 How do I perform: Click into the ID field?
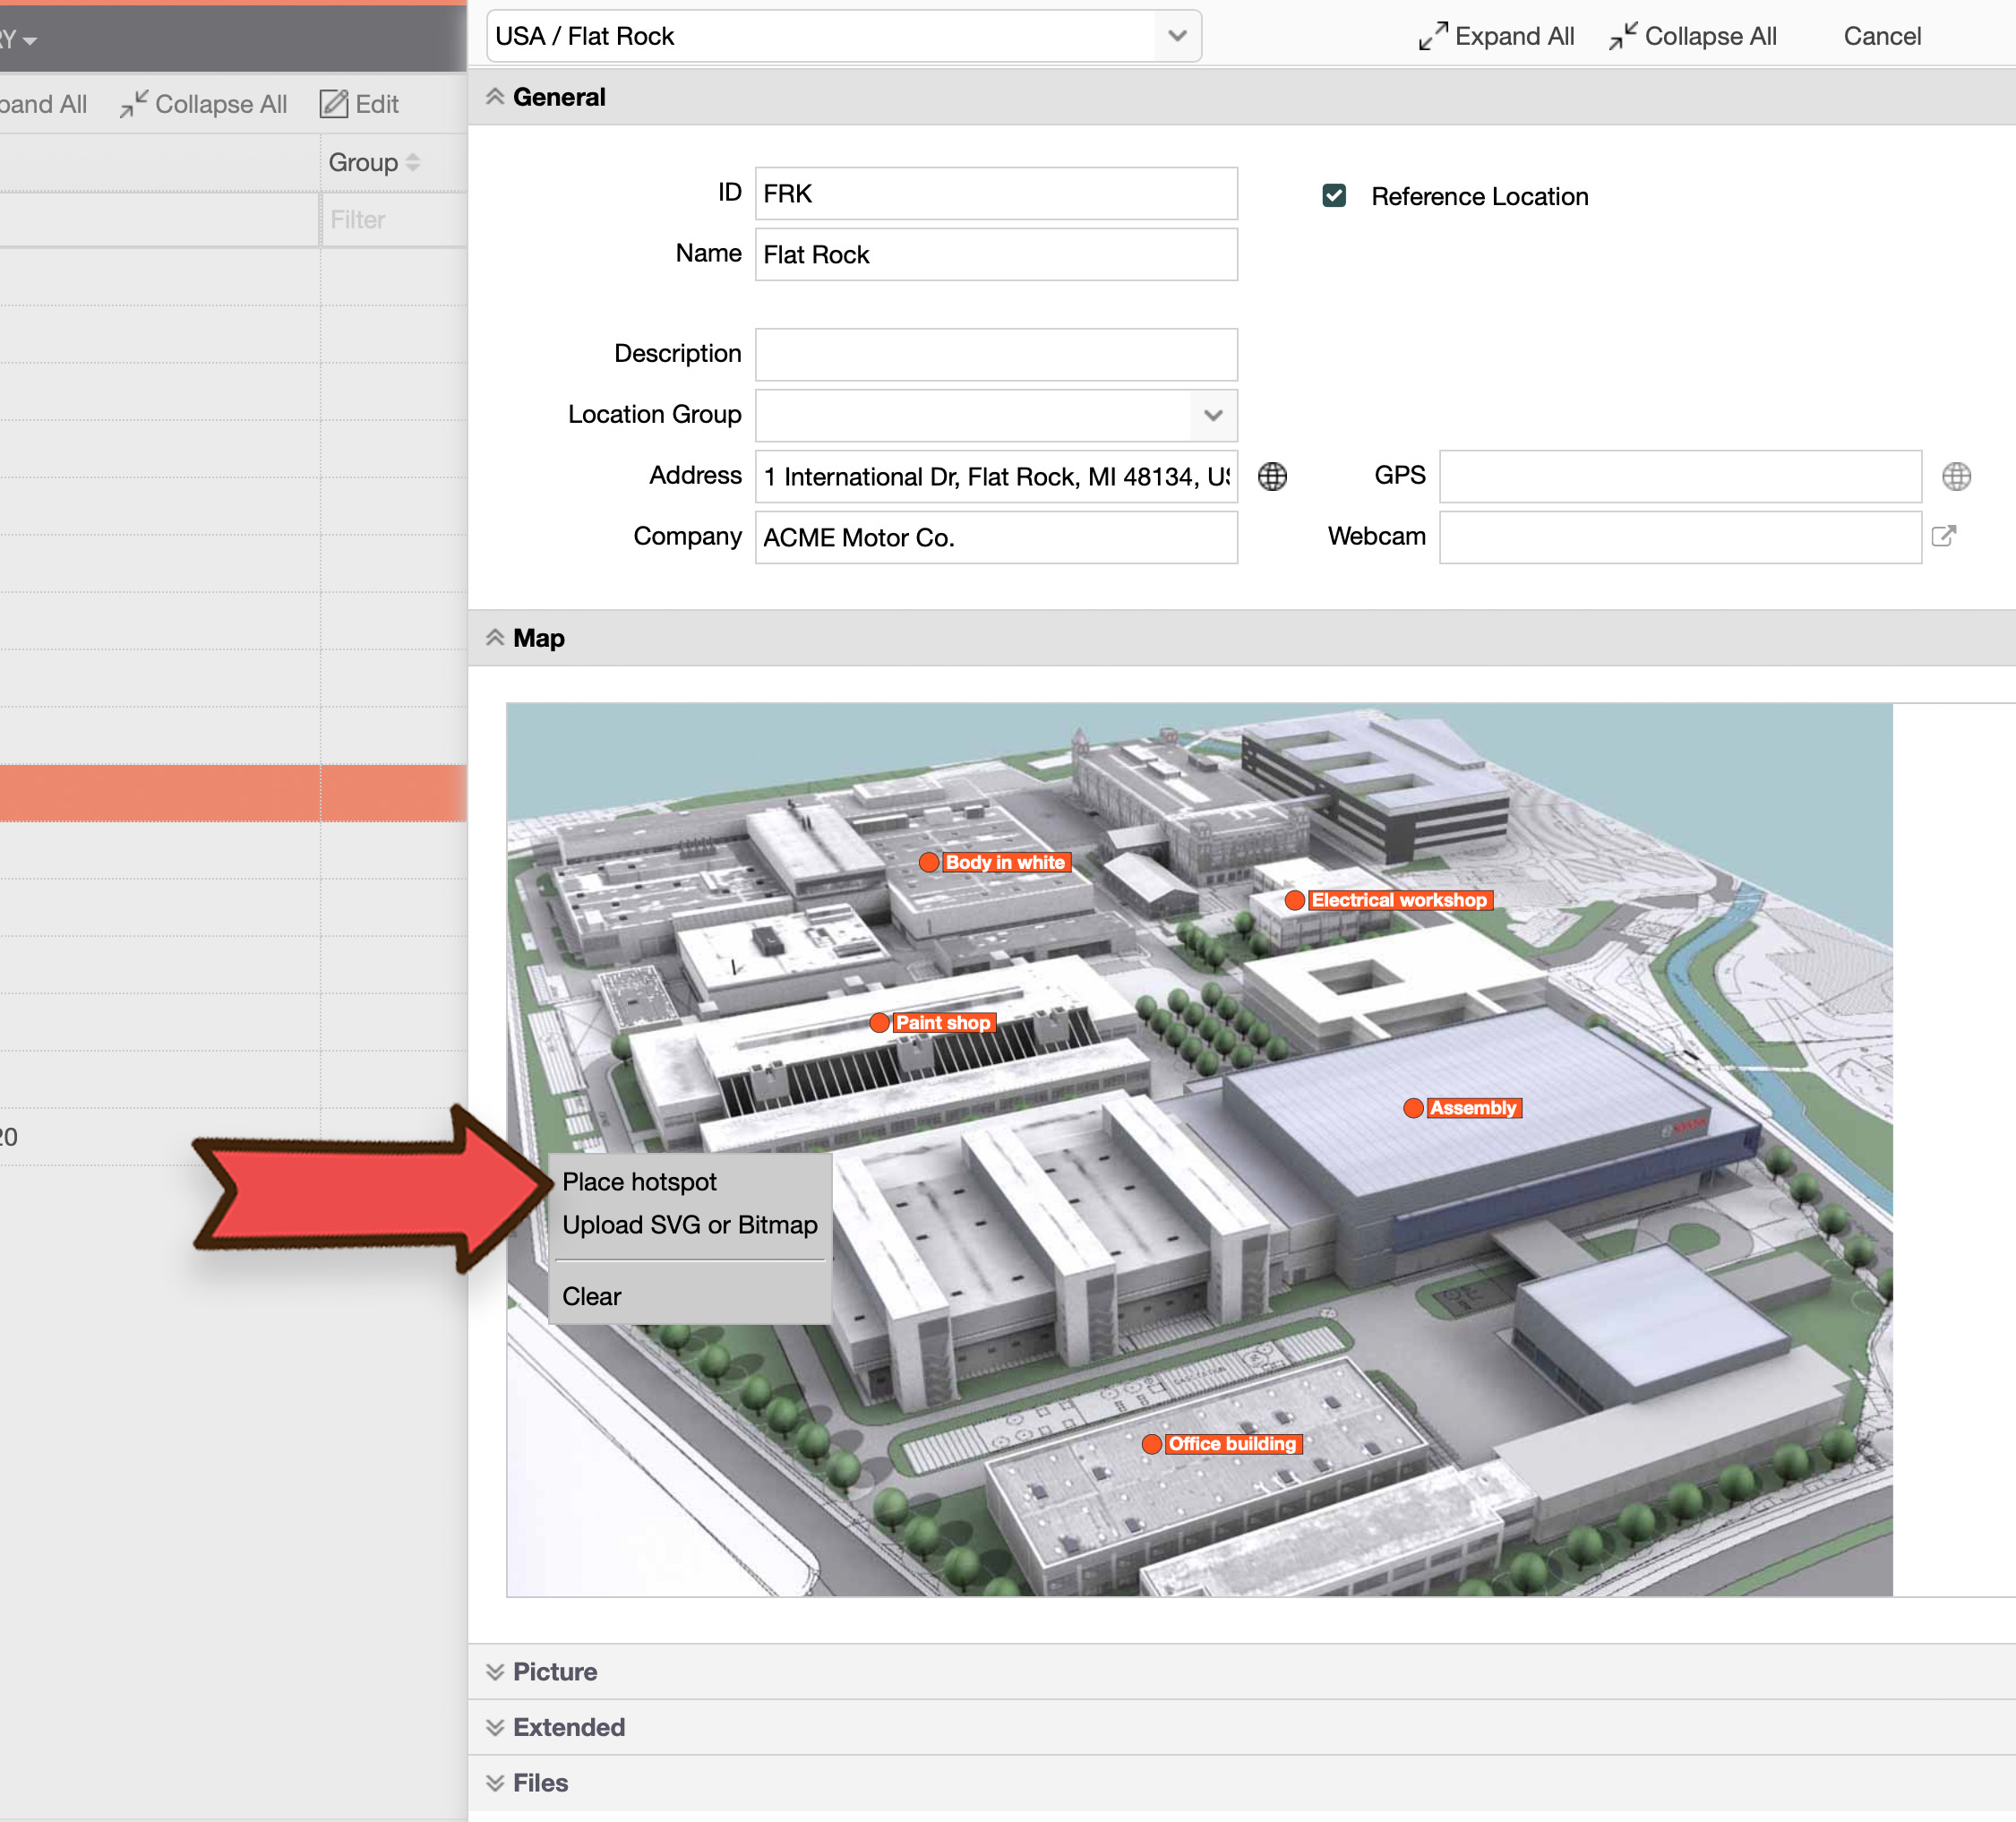[x=996, y=194]
